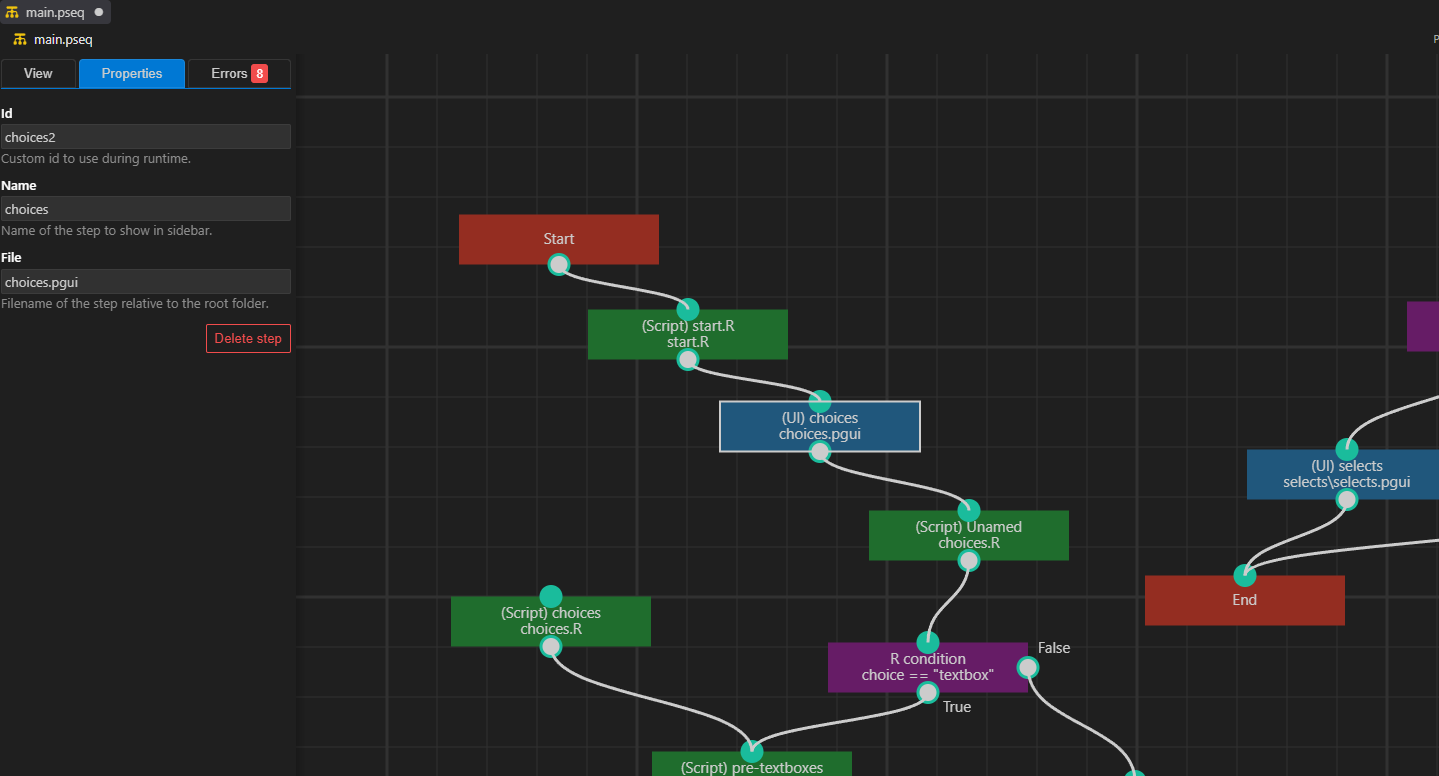Click the 'Custom id to use during runtime.' hint

[x=96, y=159]
